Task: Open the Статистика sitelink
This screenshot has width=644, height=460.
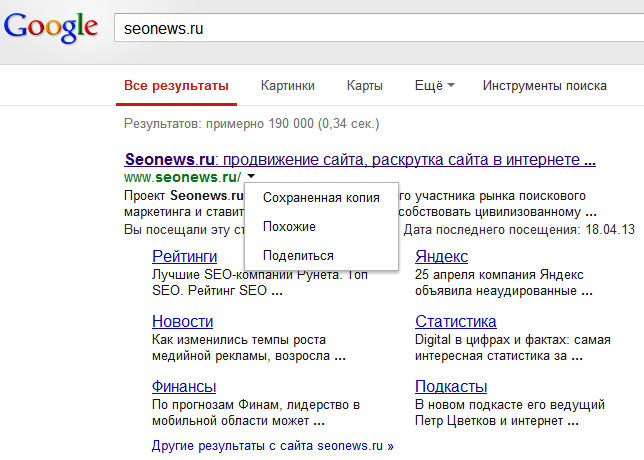Action: coord(455,321)
